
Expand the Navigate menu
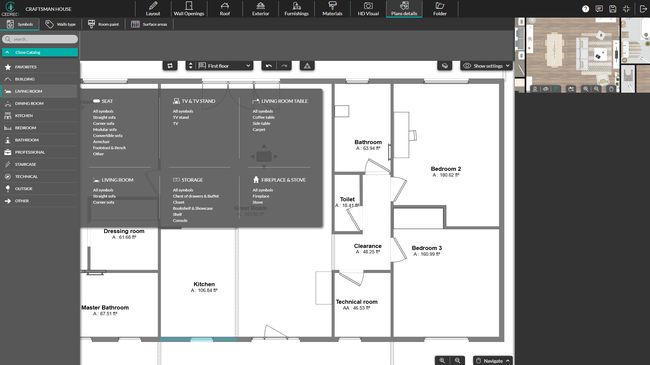492,360
